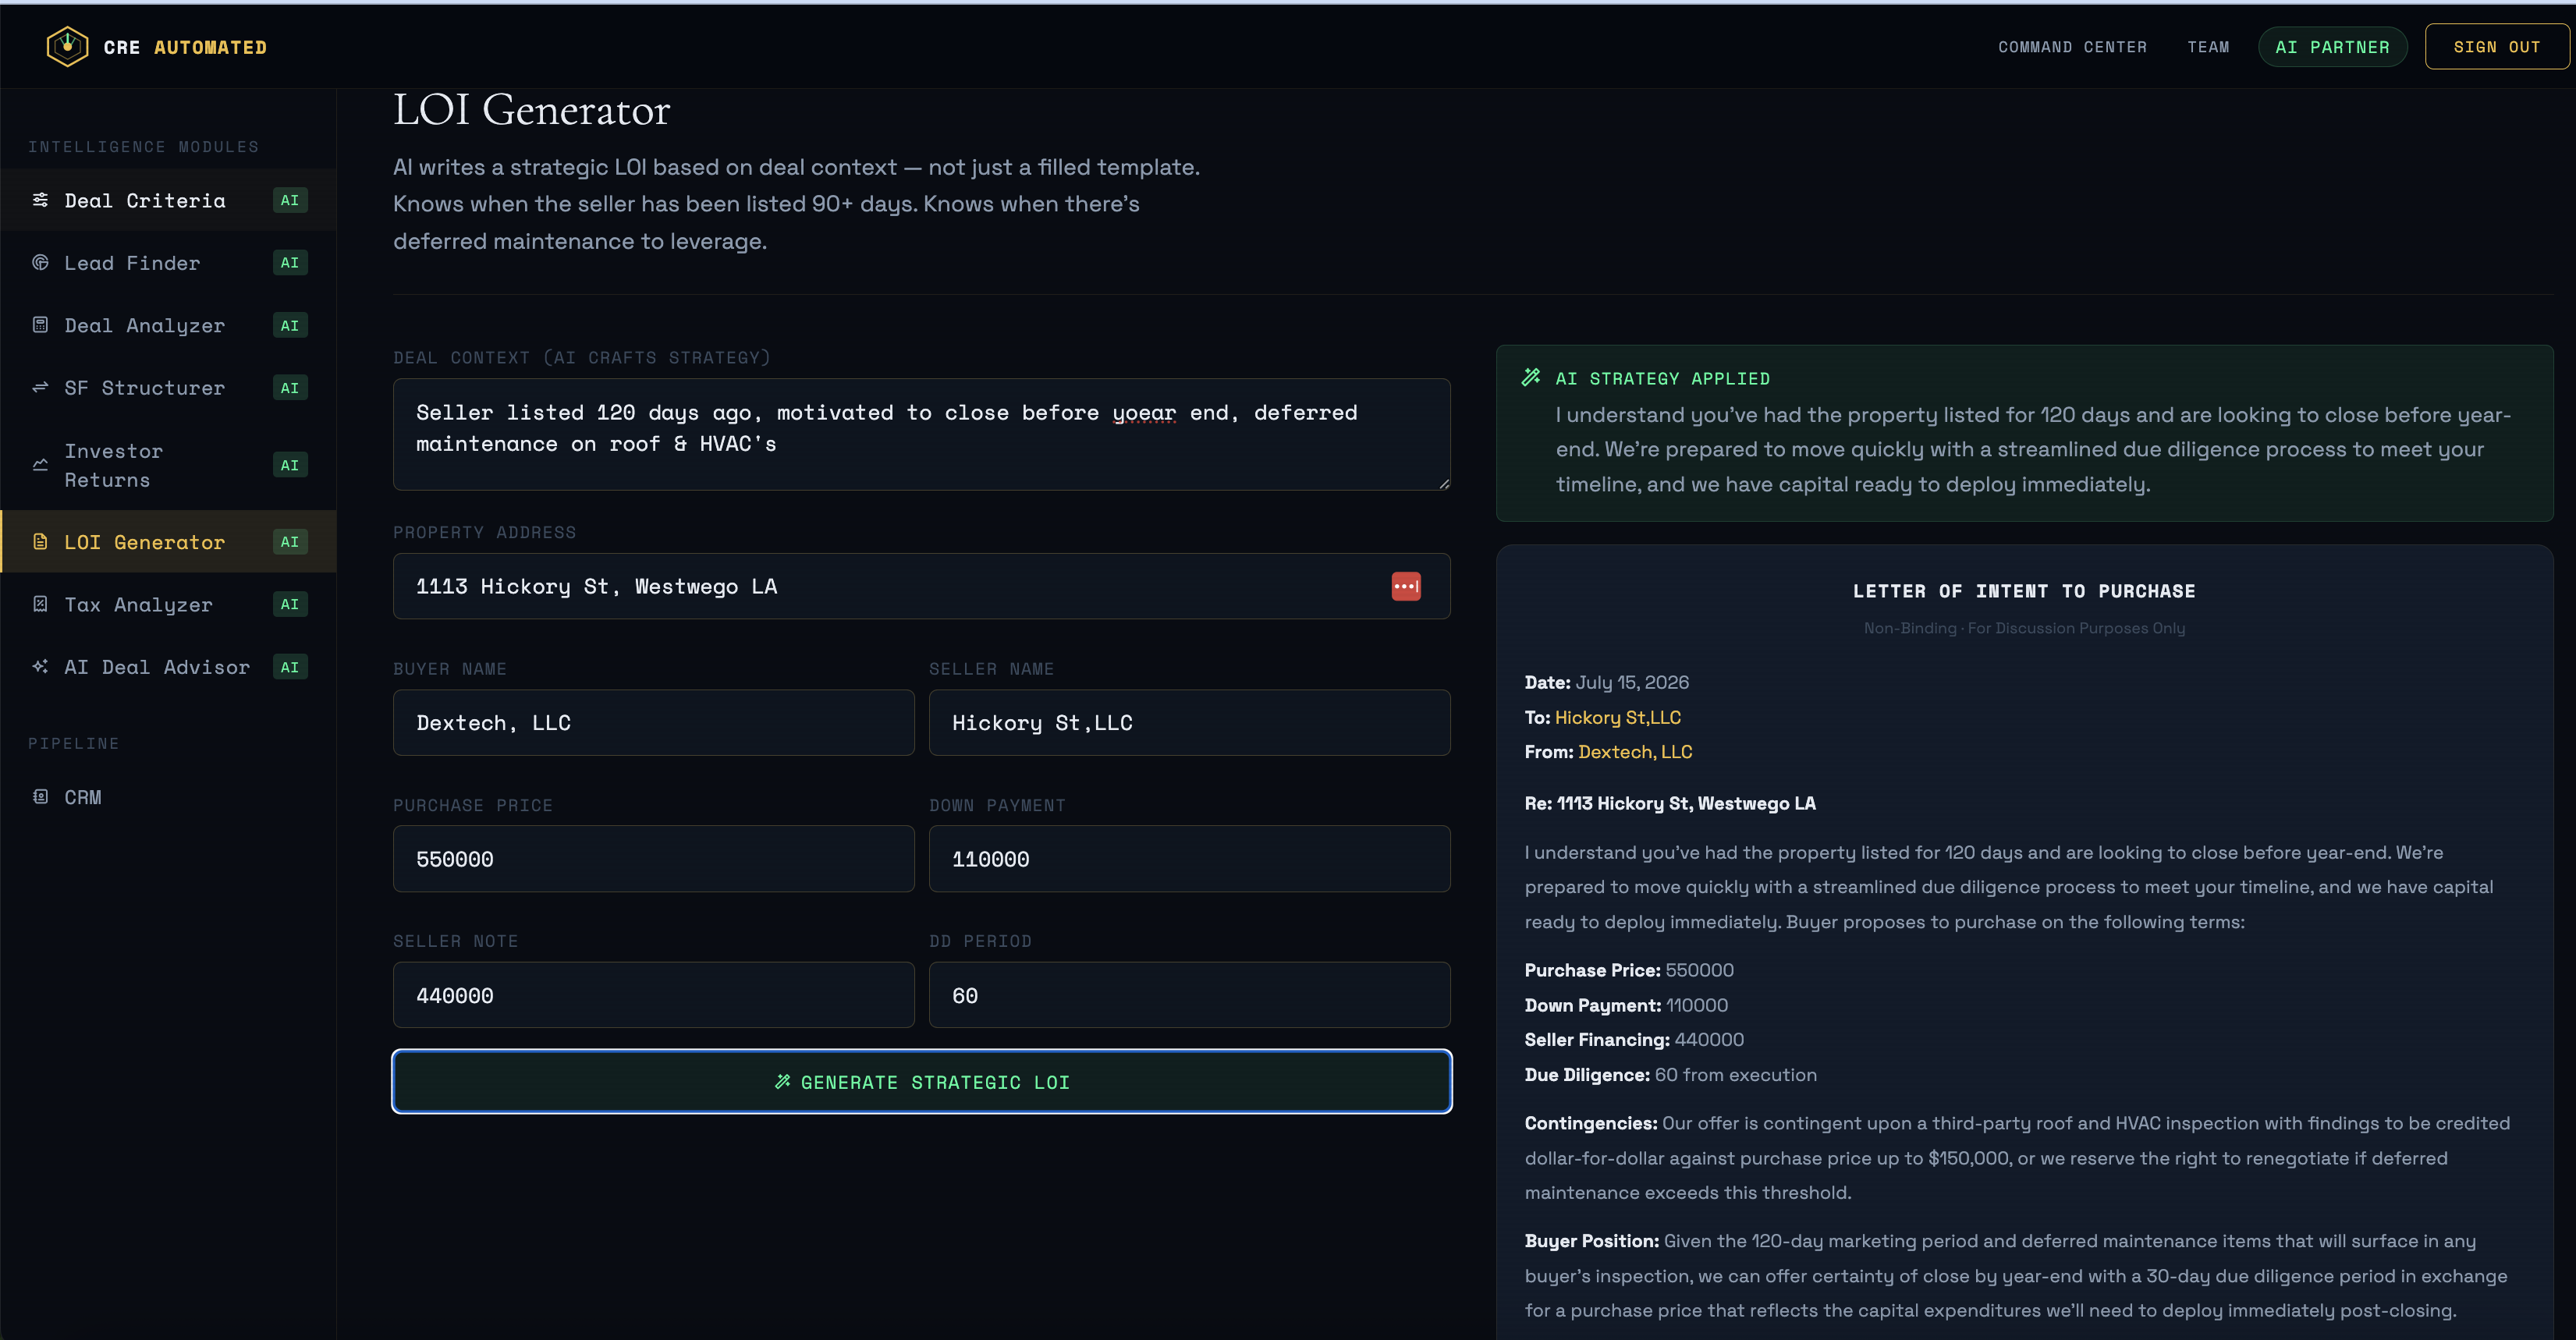The height and width of the screenshot is (1340, 2576).
Task: Click the magic wand icon beside AI Strategy Applied
Action: pyautogui.click(x=1531, y=377)
